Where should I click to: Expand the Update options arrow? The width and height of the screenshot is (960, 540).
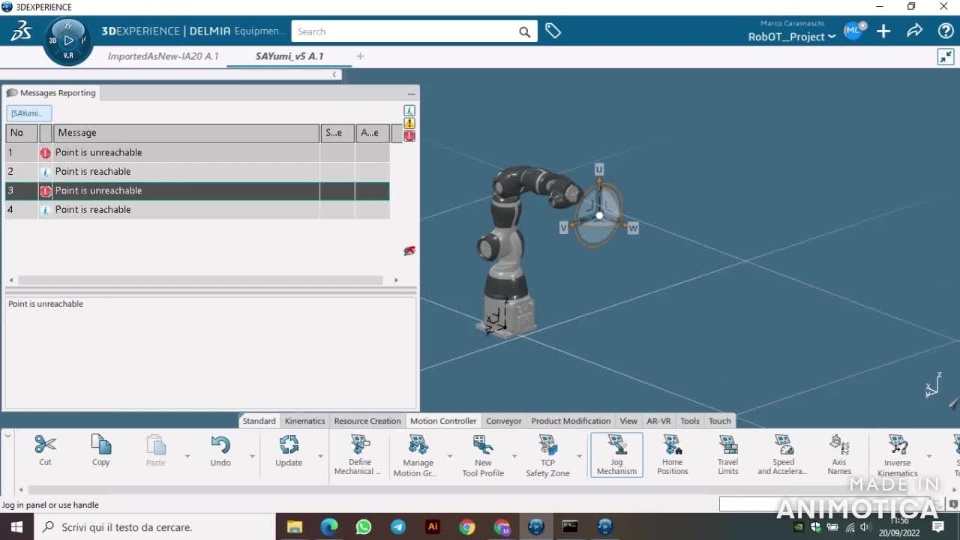point(320,456)
